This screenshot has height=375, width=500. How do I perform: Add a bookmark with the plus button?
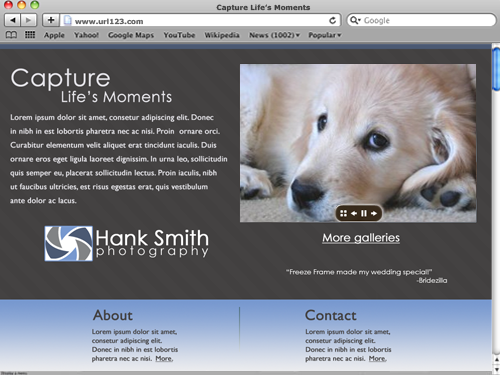(x=51, y=20)
